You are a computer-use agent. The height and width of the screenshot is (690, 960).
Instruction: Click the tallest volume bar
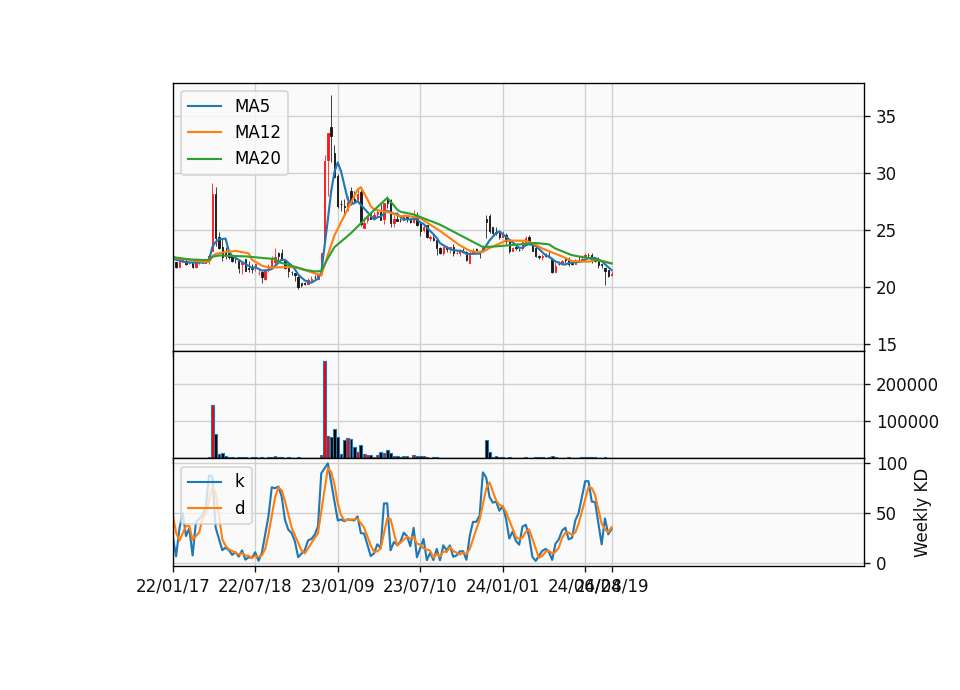click(x=325, y=410)
